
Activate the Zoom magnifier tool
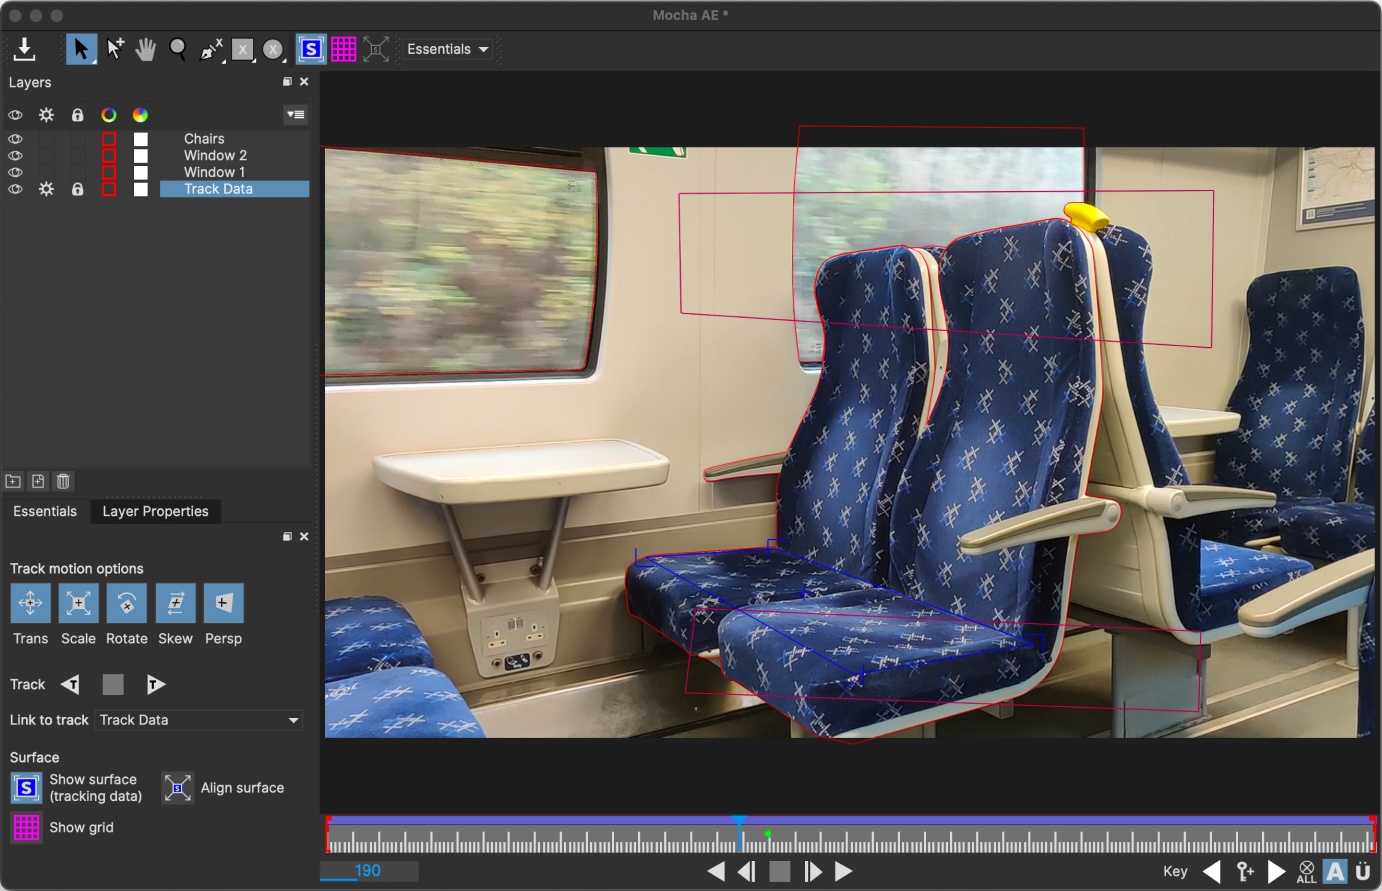coord(178,49)
